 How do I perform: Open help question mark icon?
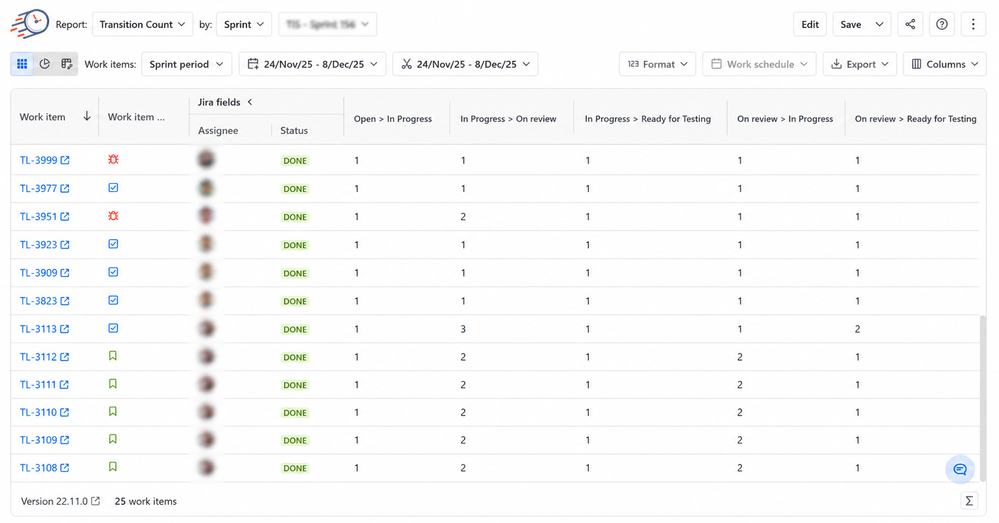pos(942,24)
